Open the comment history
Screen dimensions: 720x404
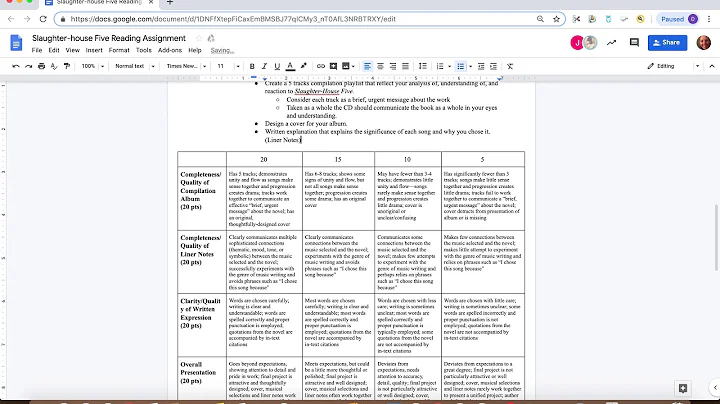coord(634,43)
